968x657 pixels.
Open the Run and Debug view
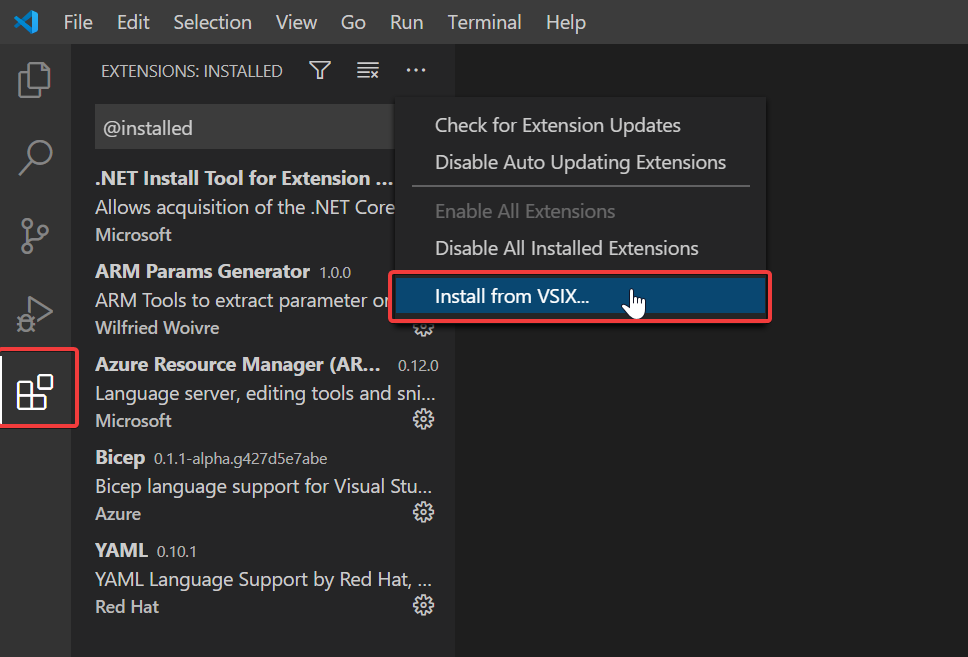click(35, 314)
